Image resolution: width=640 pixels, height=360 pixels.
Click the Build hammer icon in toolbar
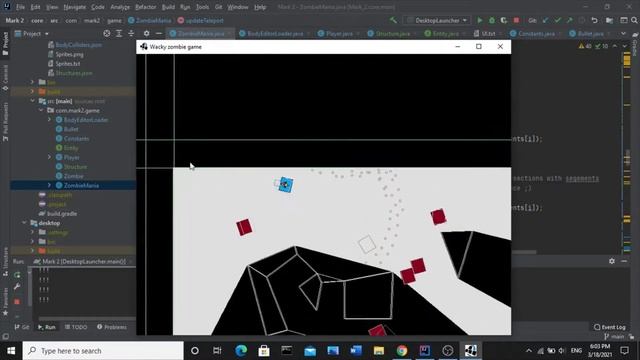click(x=393, y=20)
